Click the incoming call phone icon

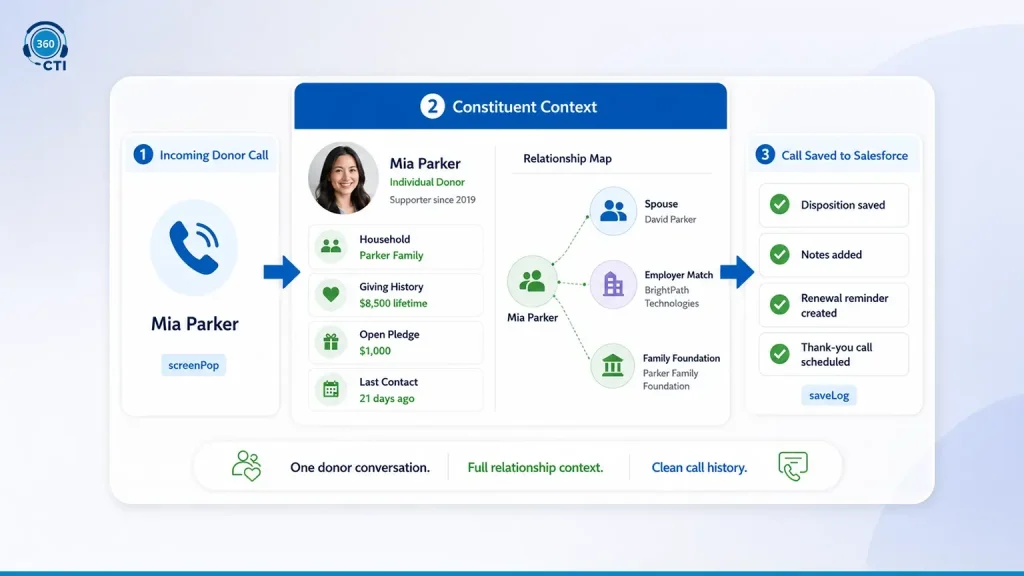pyautogui.click(x=194, y=248)
